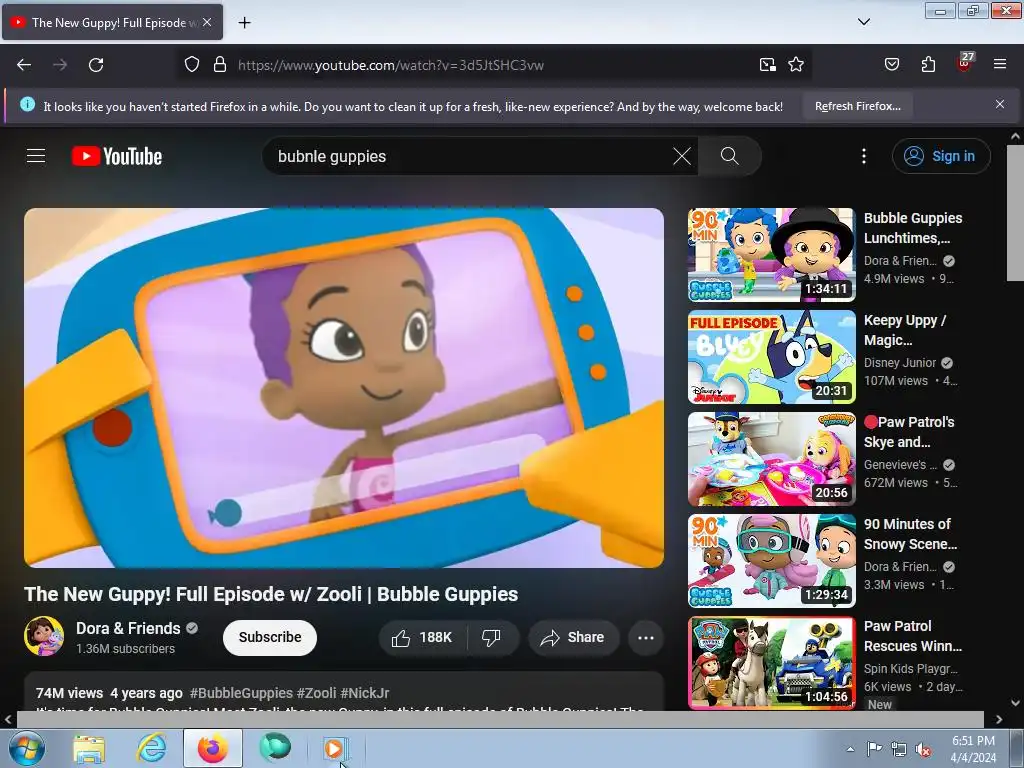Open the YouTube guide menu icon

click(x=36, y=155)
